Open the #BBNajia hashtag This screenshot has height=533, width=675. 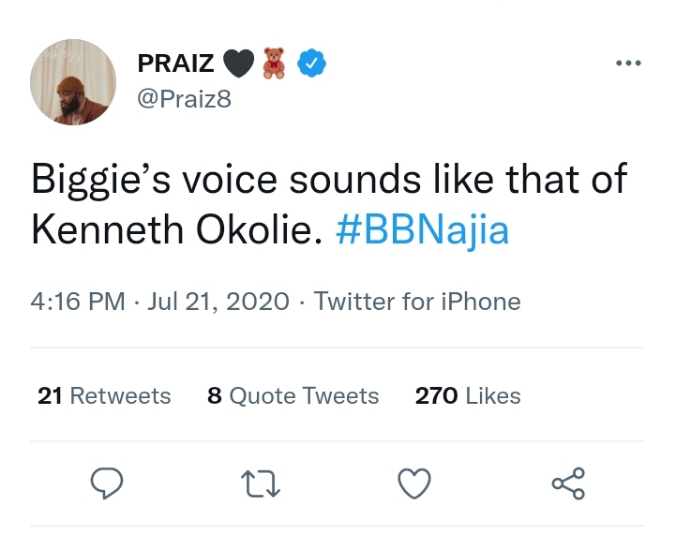tap(422, 229)
